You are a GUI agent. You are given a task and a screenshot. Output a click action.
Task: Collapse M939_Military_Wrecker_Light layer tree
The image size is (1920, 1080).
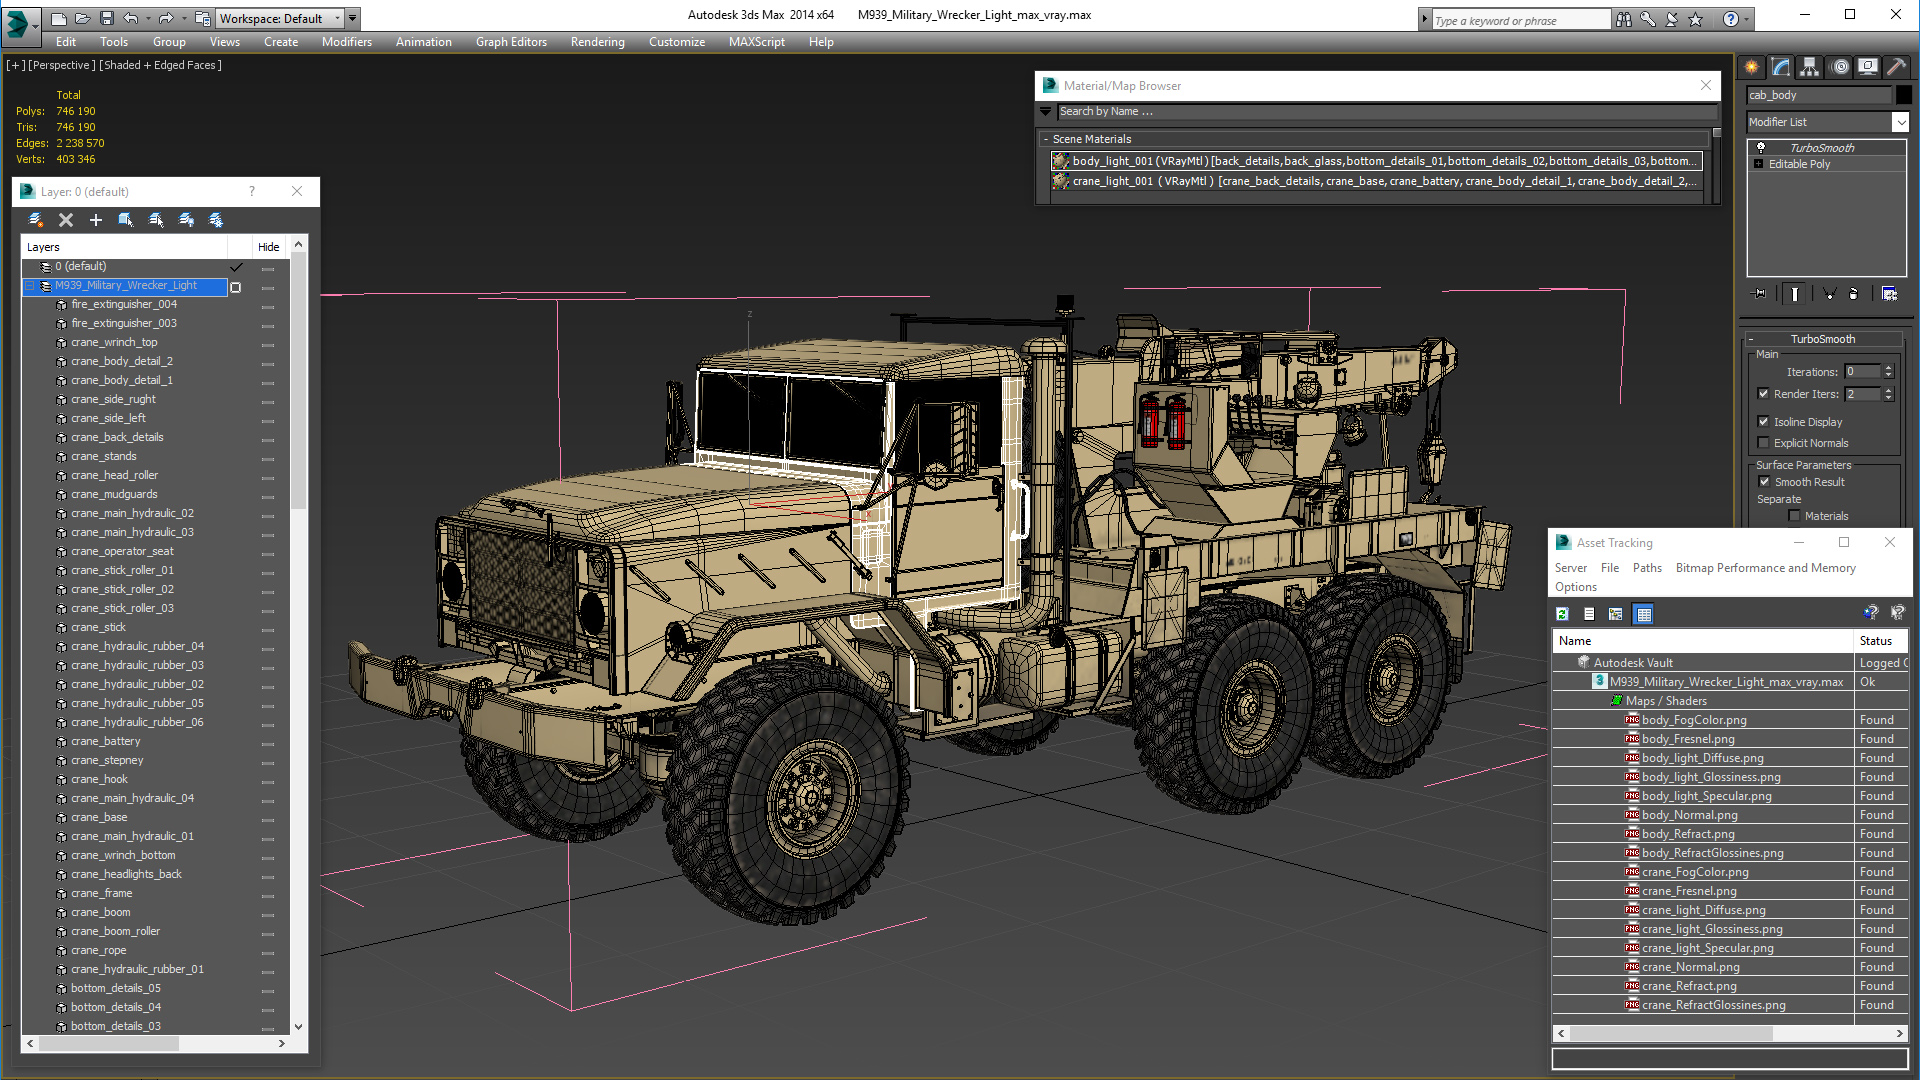(x=30, y=286)
